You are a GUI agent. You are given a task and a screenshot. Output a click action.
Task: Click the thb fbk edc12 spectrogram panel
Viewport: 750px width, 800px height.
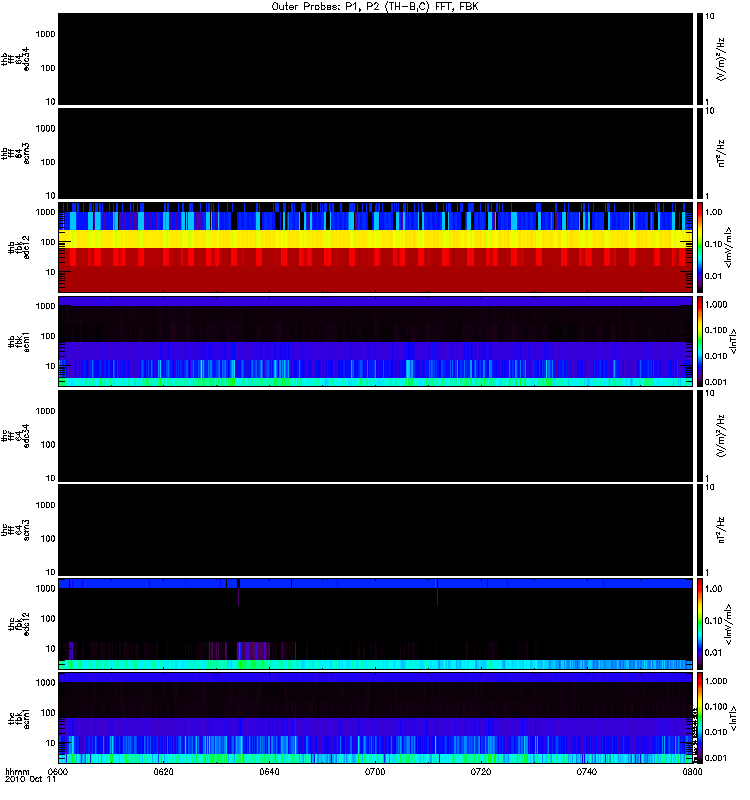pos(375,247)
